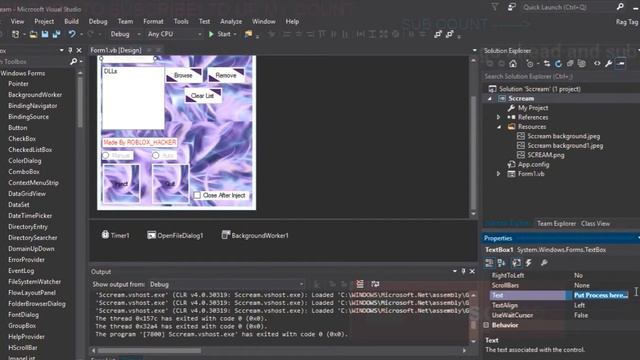Click the Home icon in Solution Explorer
This screenshot has height=360, width=640.
(x=513, y=64)
